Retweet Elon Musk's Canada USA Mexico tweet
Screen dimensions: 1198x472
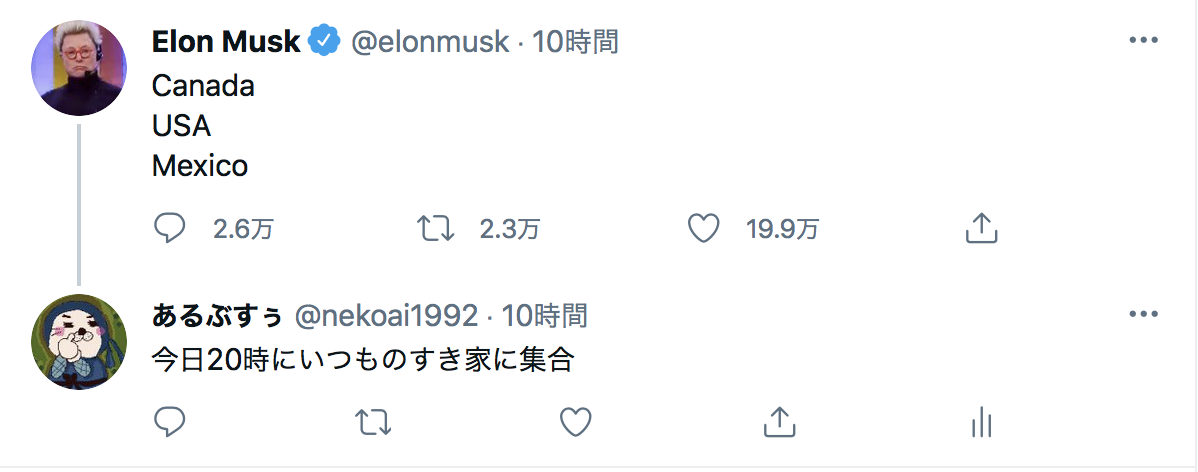click(x=436, y=228)
